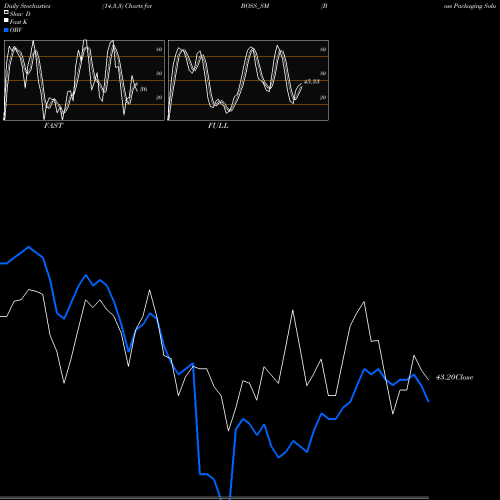Image resolution: width=500 pixels, height=500 pixels.
Task: Click the '(14,3,3) Charts for' text
Action: click(127, 6)
